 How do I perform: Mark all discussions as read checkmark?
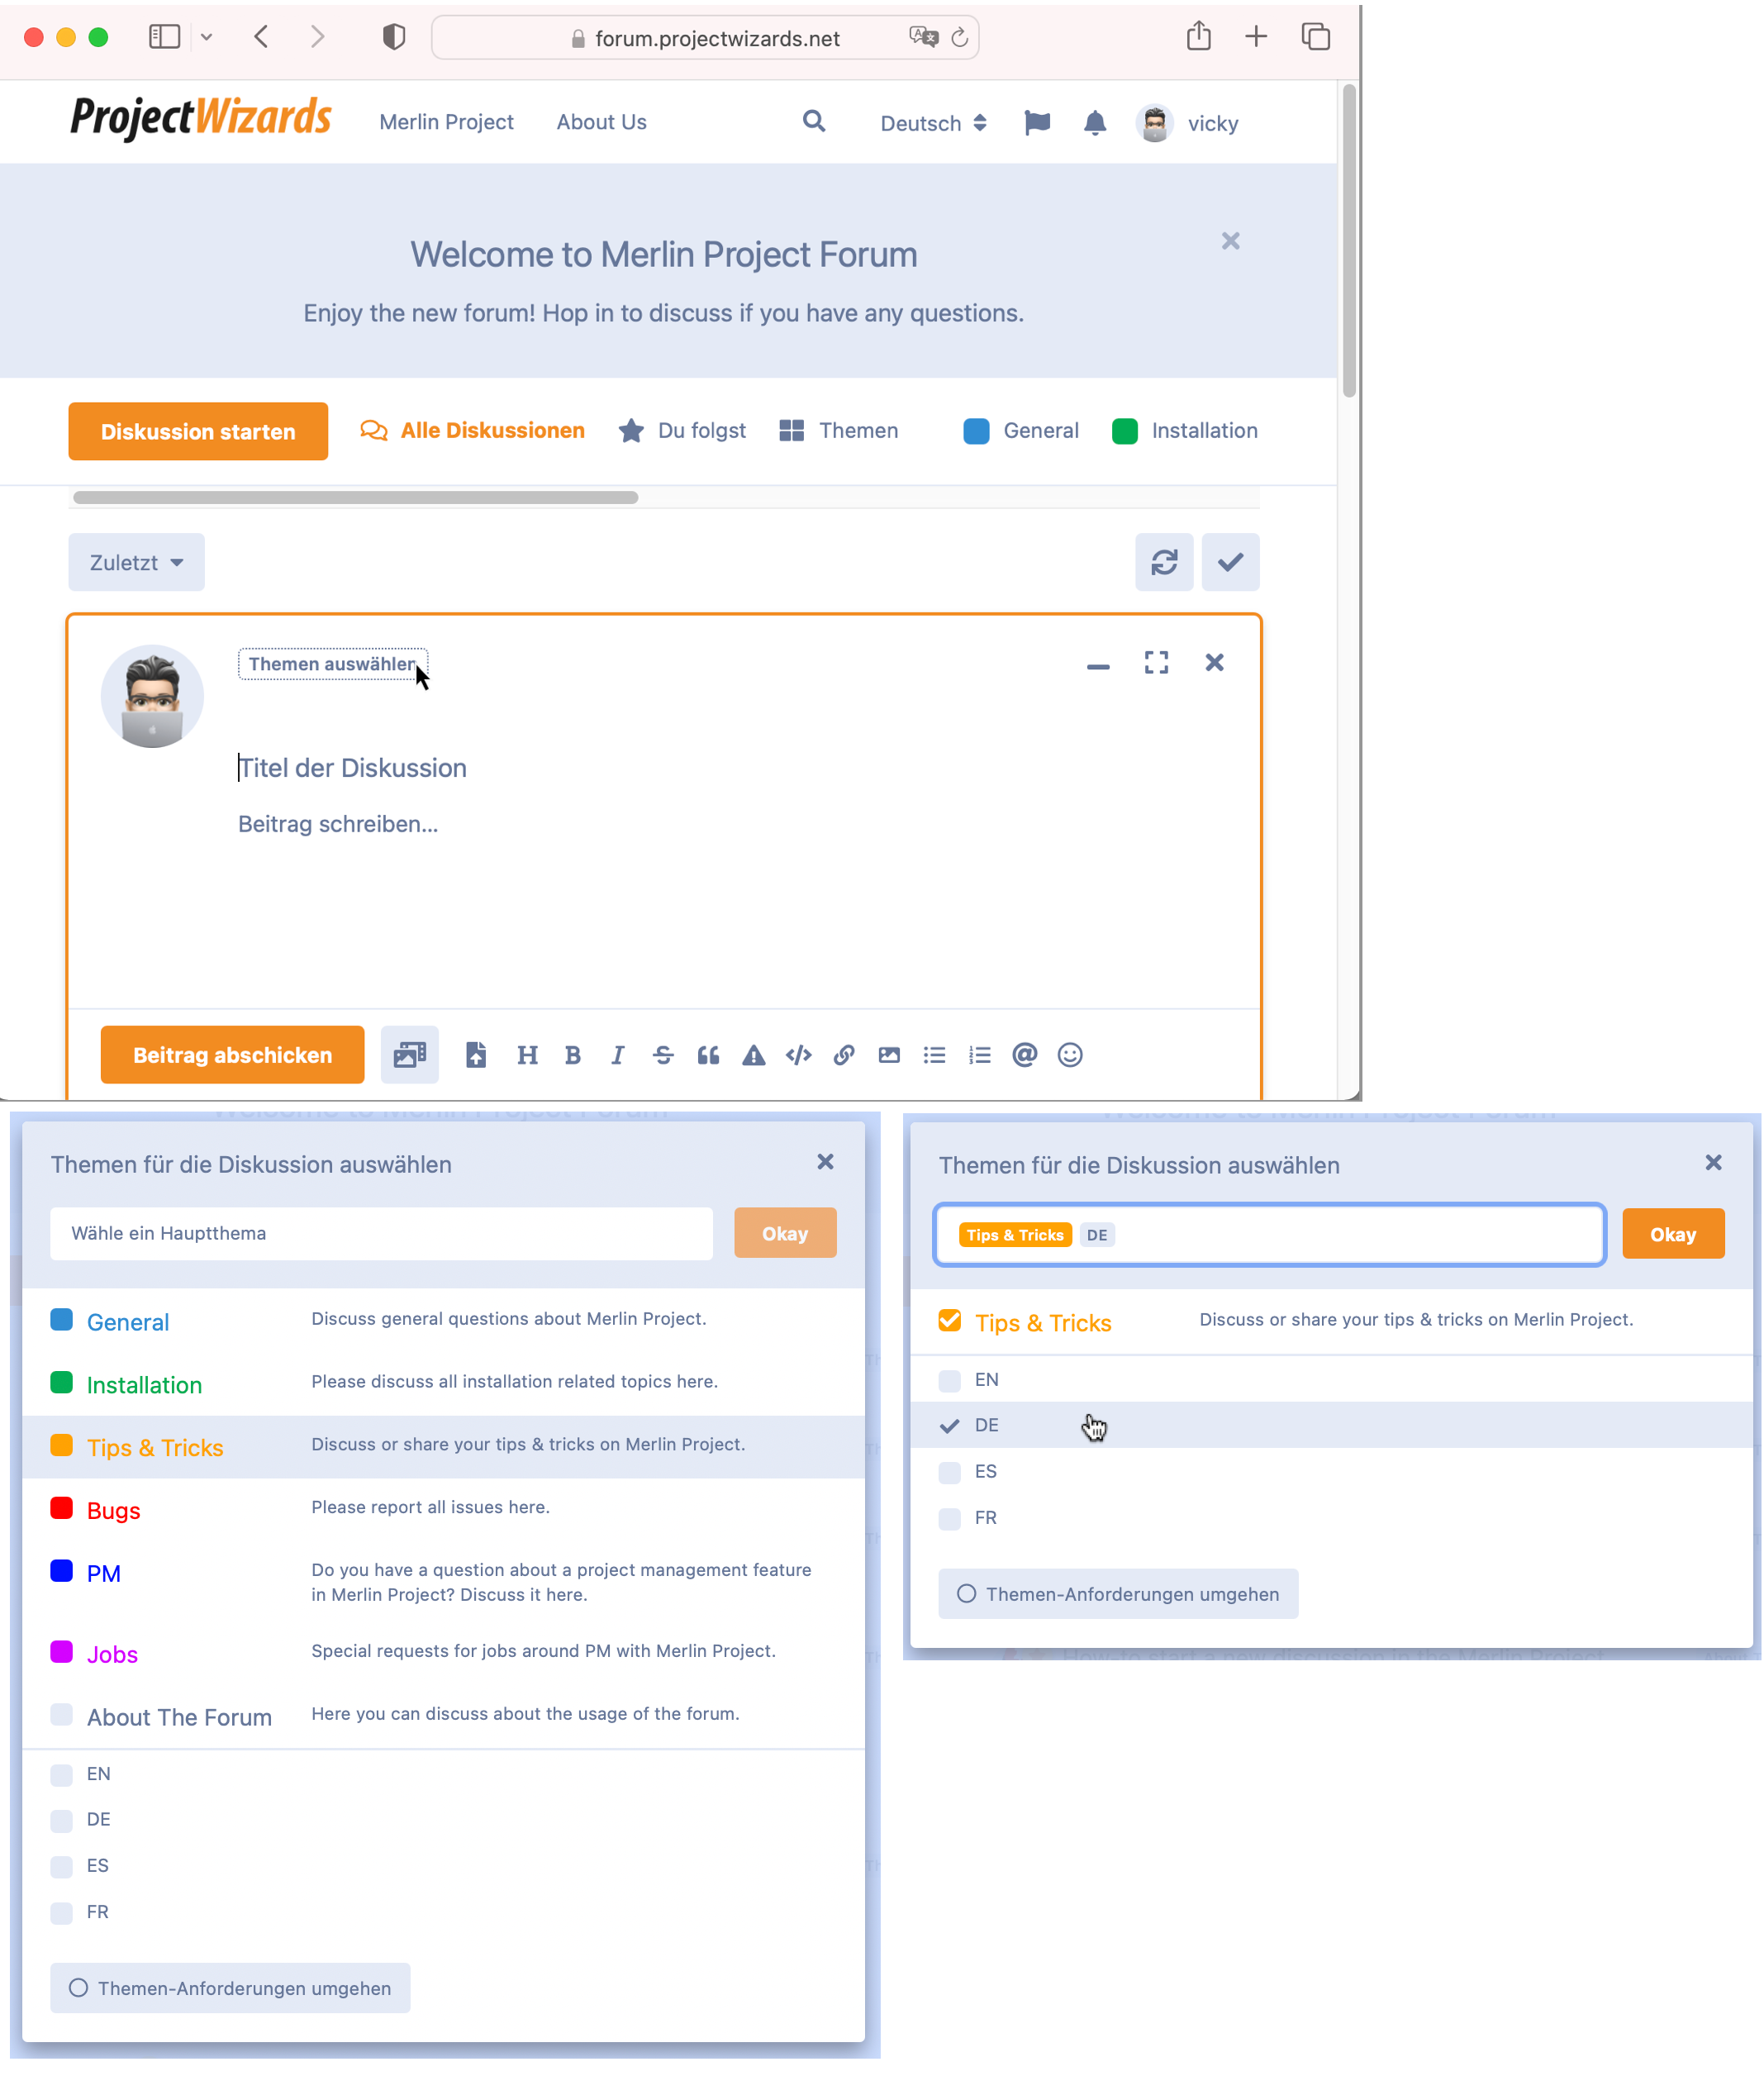(1230, 562)
